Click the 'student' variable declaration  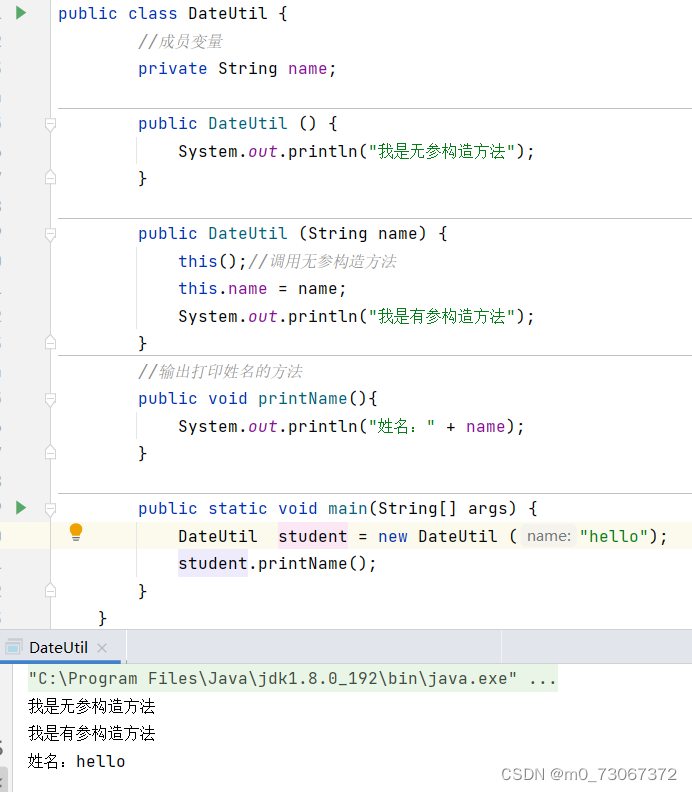[x=313, y=536]
